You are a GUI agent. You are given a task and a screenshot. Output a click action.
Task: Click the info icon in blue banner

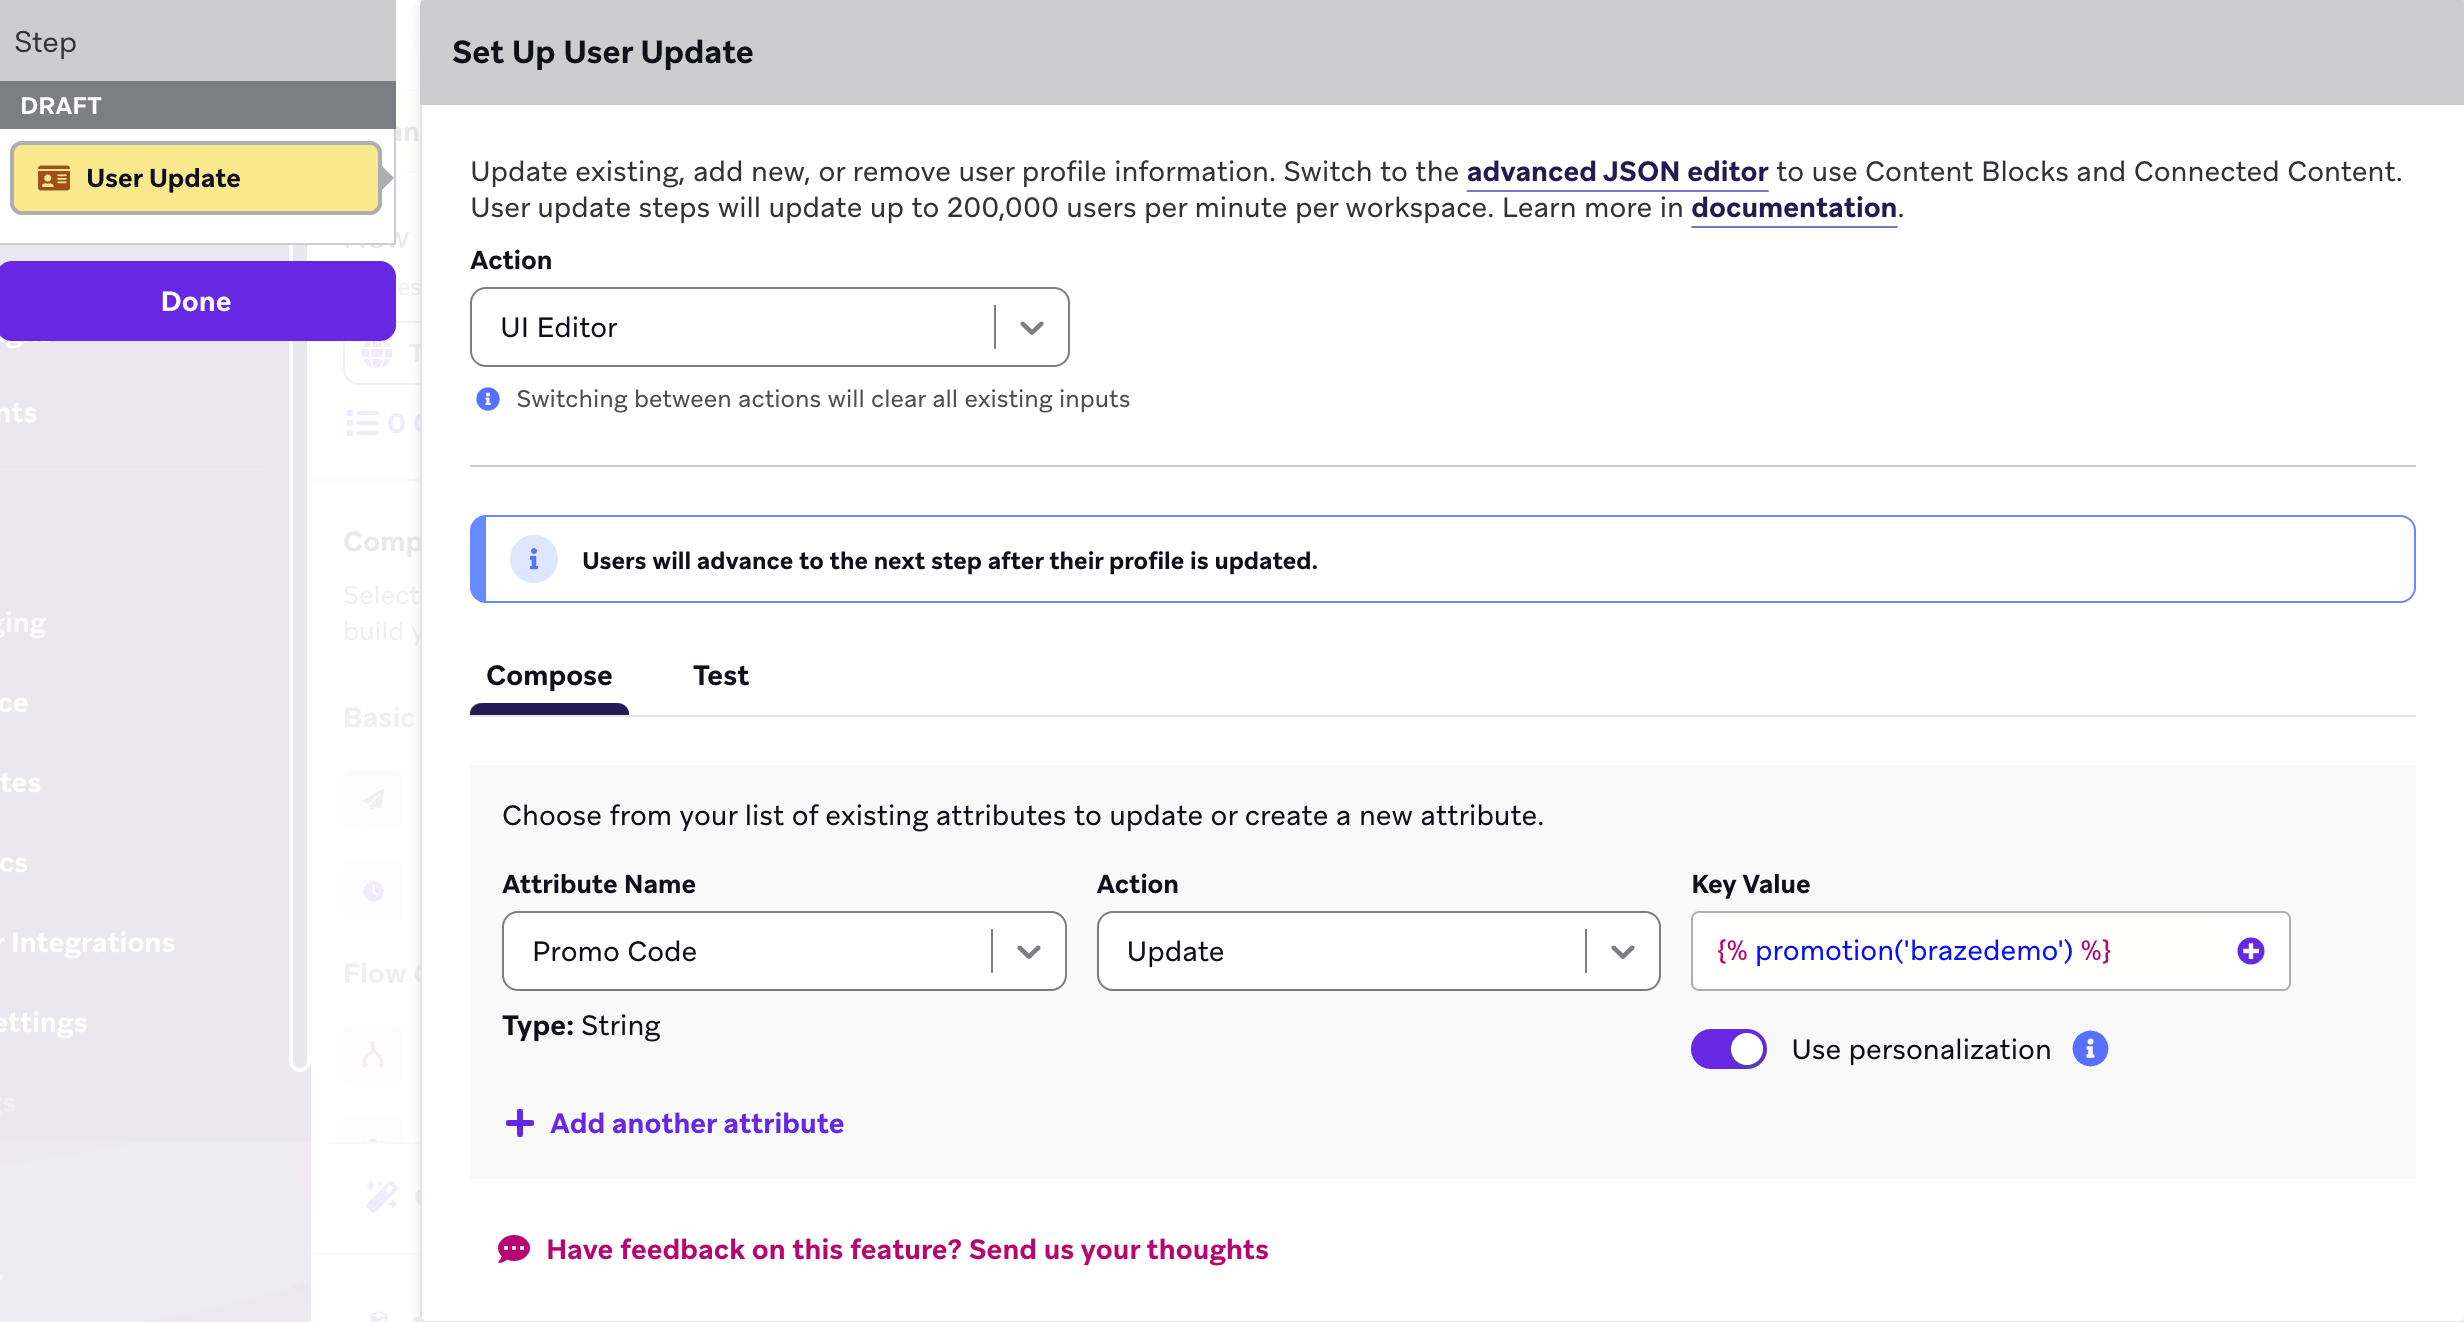click(x=533, y=560)
